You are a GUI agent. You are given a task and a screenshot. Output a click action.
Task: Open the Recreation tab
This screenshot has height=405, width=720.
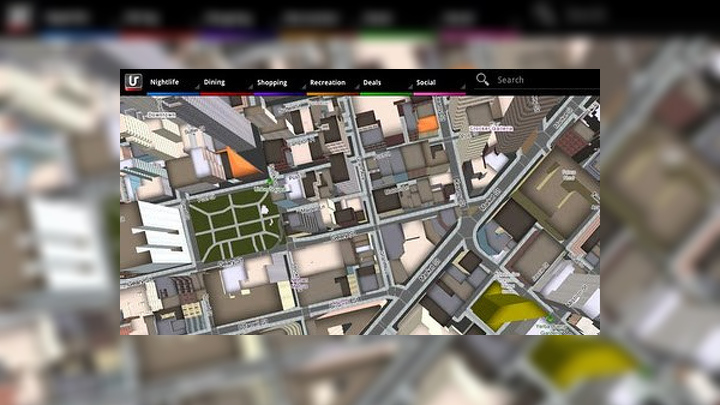328,82
